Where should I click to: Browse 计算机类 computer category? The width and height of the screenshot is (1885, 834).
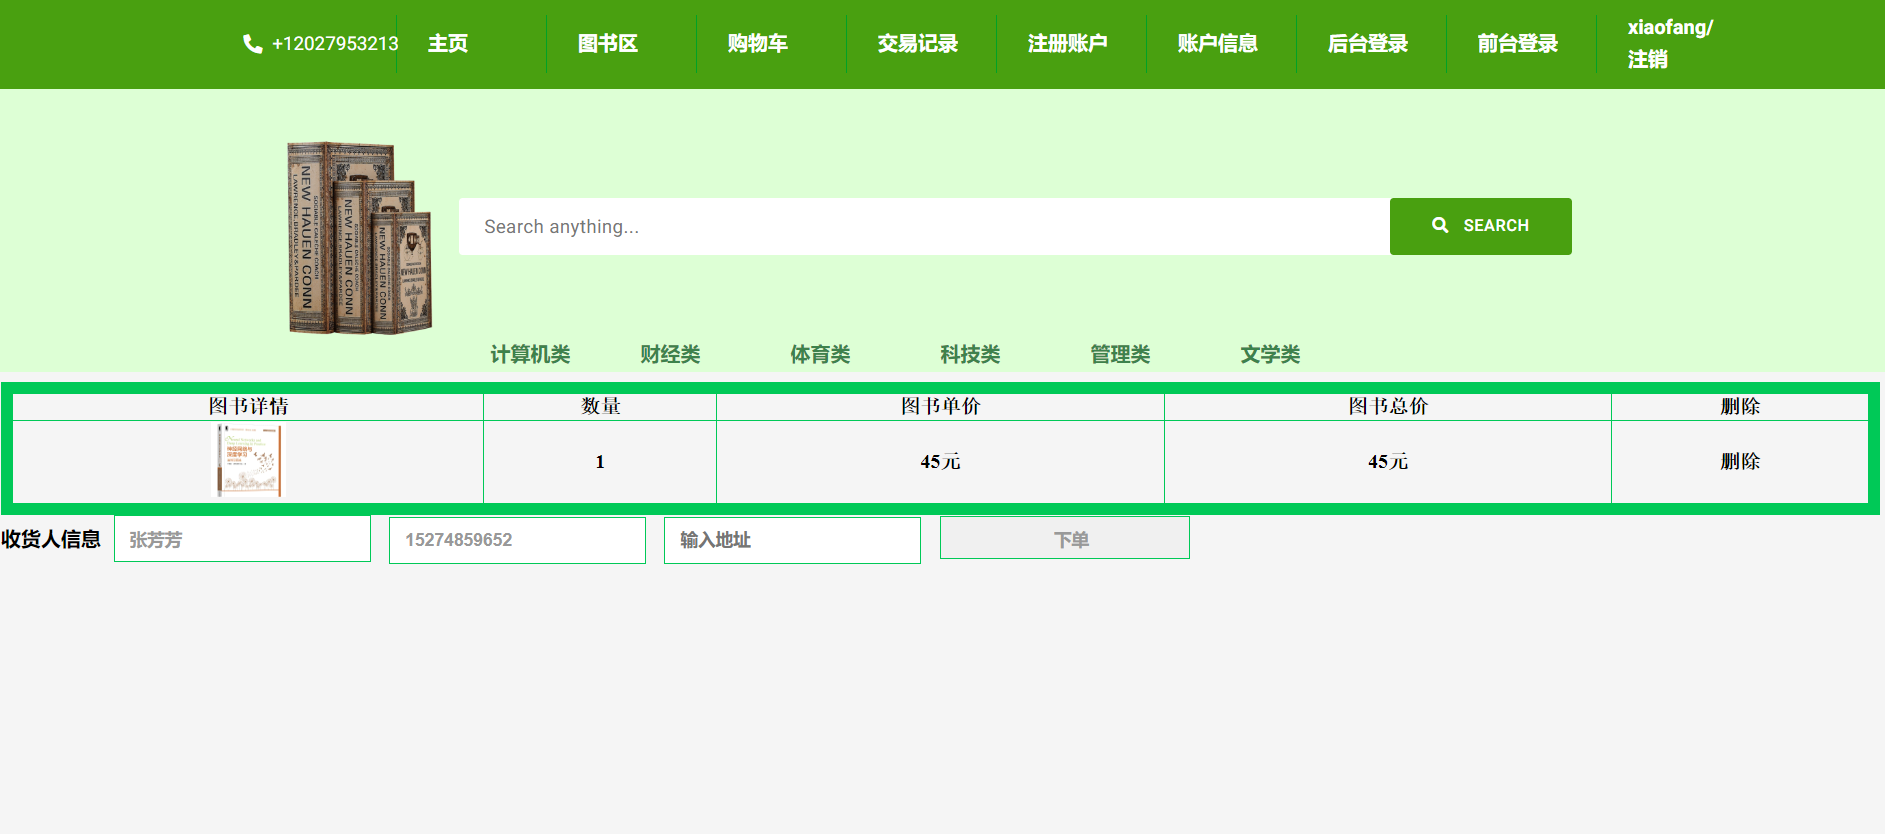(530, 354)
